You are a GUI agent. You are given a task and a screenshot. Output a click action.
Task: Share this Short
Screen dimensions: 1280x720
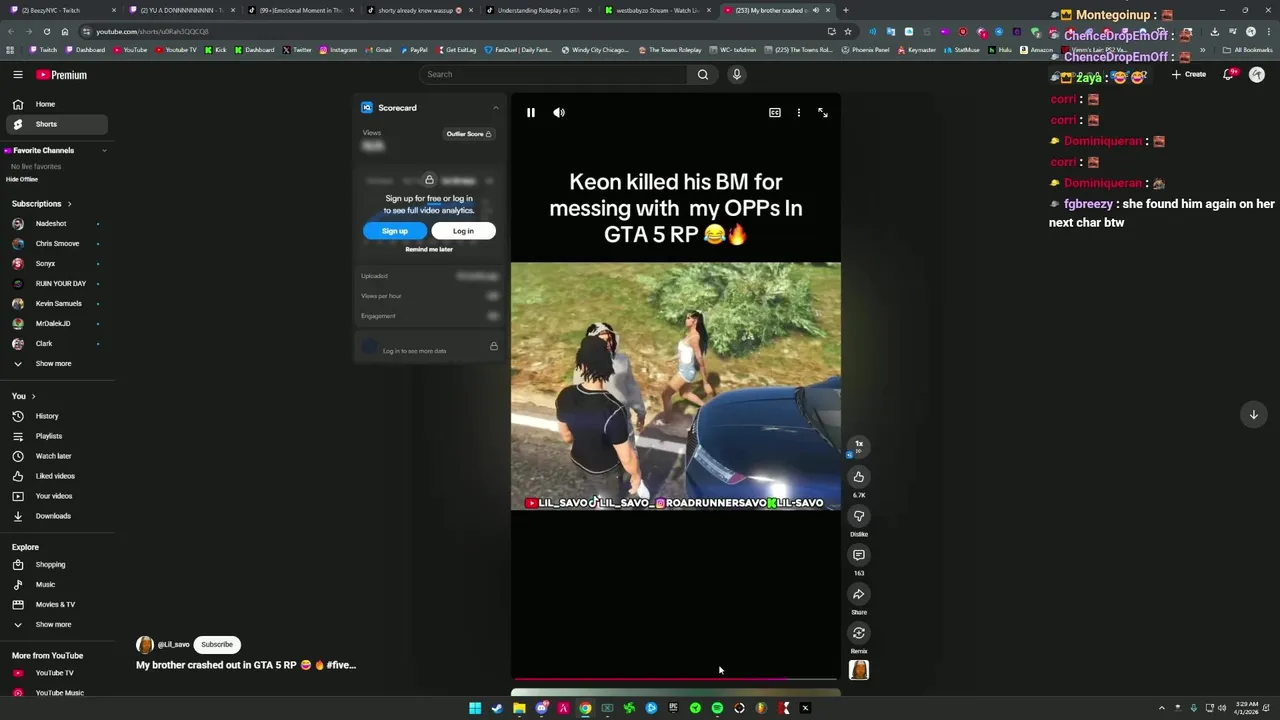[x=859, y=594]
